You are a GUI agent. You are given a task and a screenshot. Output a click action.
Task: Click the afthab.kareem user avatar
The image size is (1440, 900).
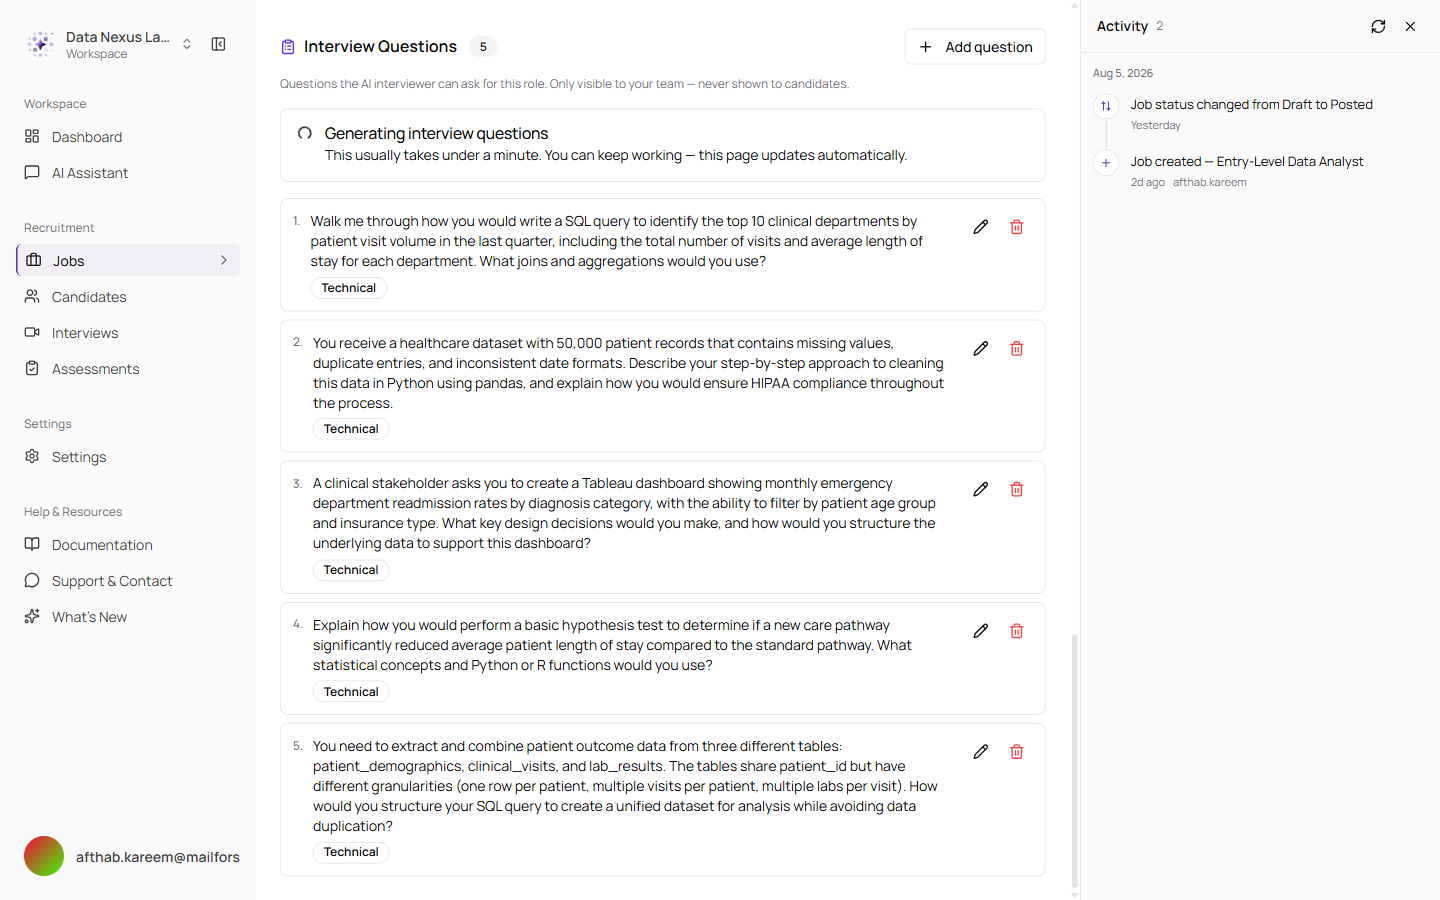coord(44,856)
